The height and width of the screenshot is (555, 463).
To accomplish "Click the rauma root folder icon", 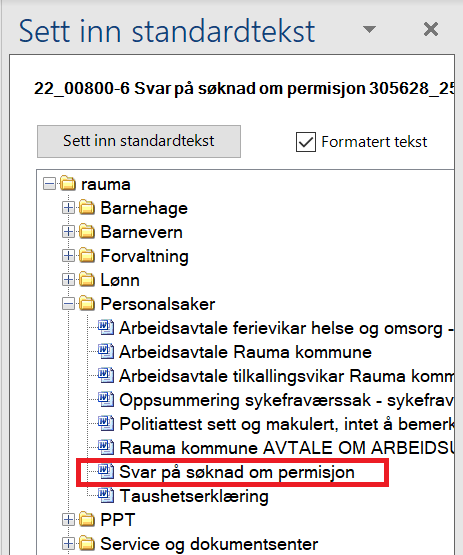I will (x=68, y=184).
